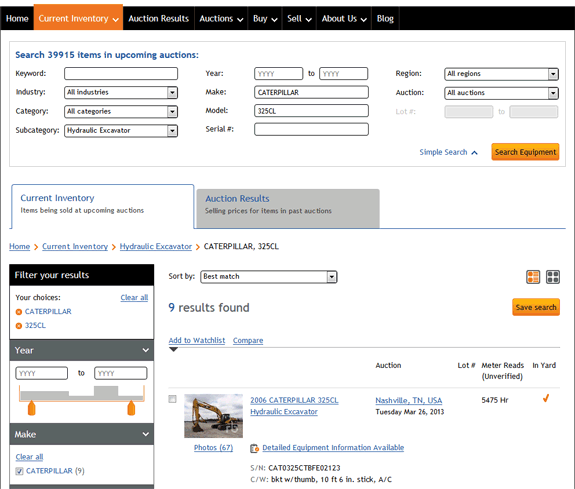Click the Keyword input field
The height and width of the screenshot is (489, 575).
[x=121, y=73]
